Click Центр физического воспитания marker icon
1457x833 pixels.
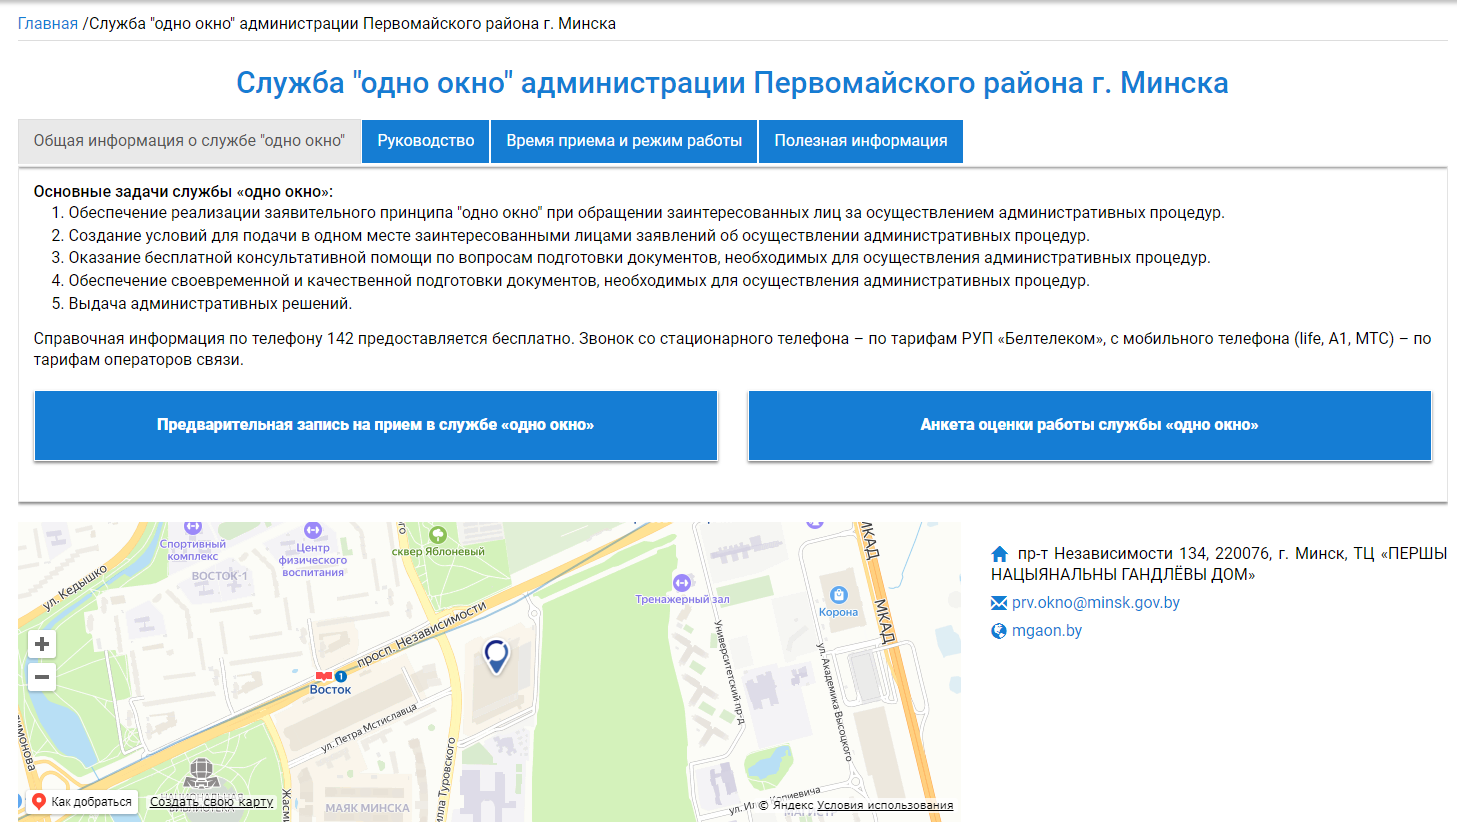pos(313,530)
